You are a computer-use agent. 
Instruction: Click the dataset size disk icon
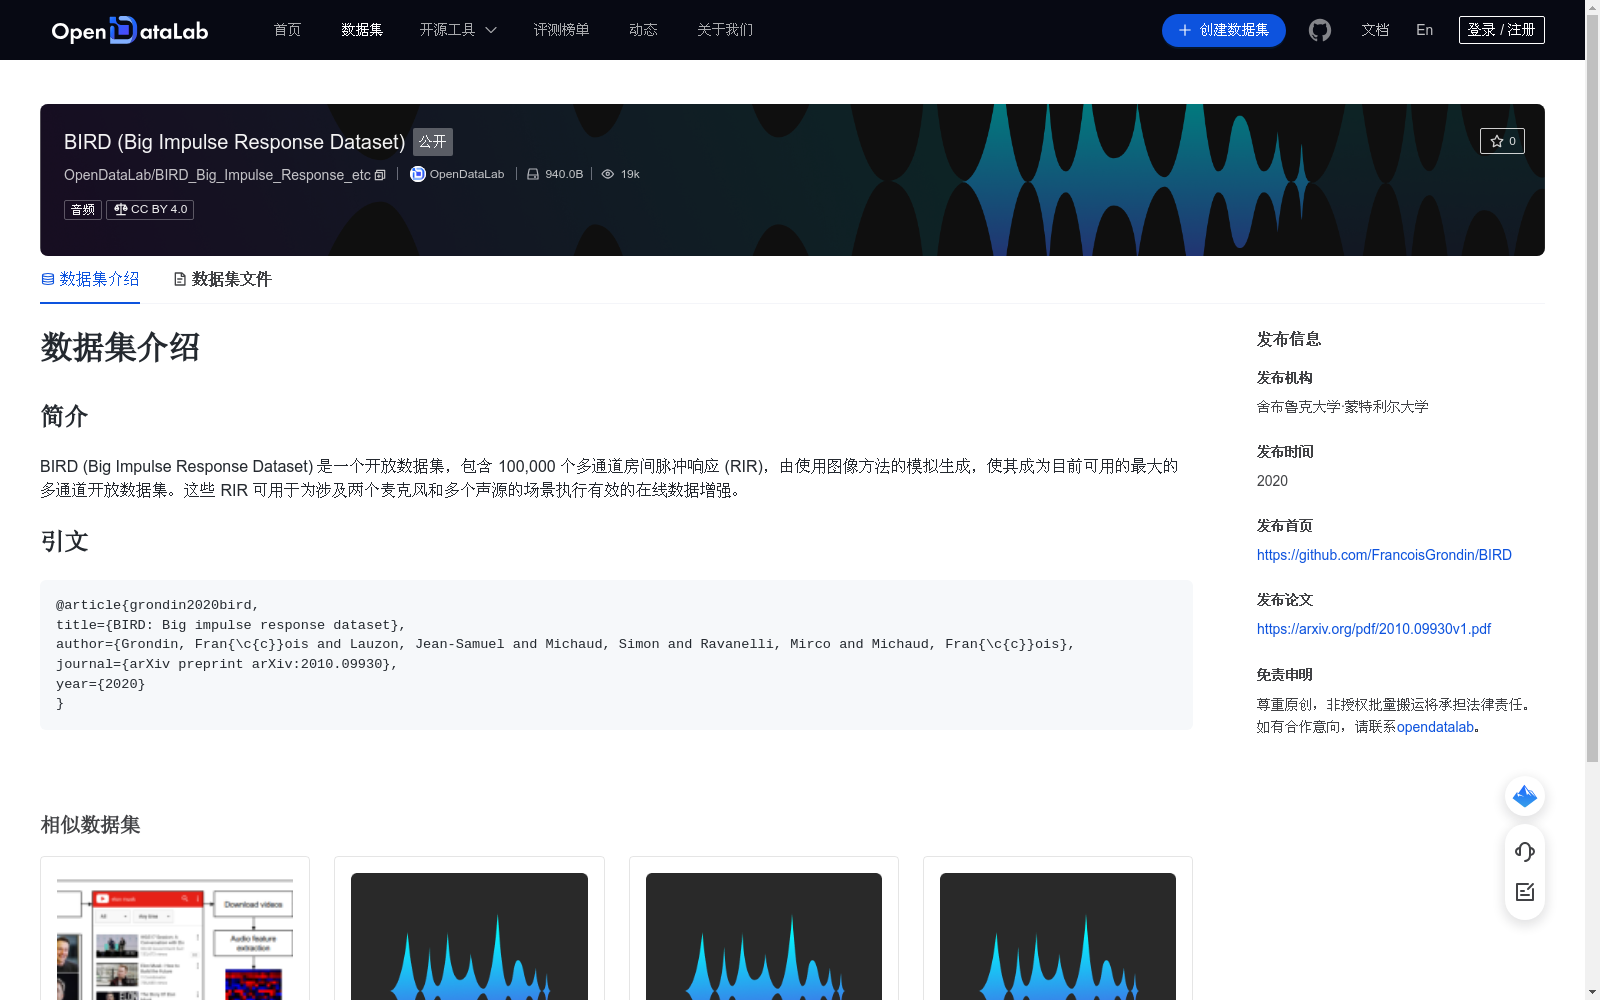(x=533, y=174)
